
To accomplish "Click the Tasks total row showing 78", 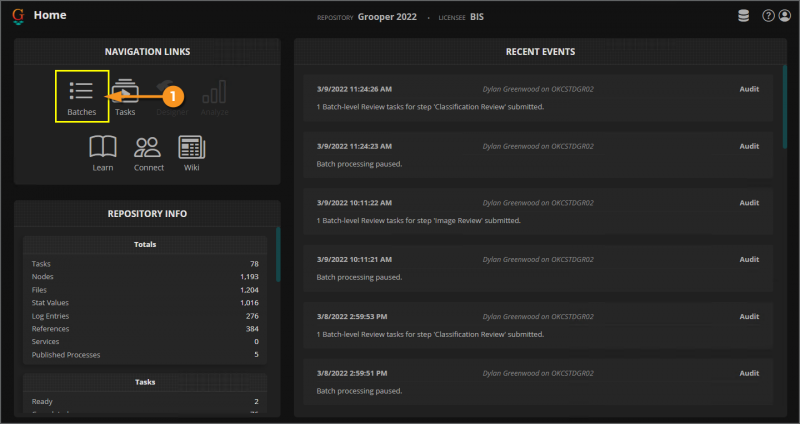I will tap(145, 264).
